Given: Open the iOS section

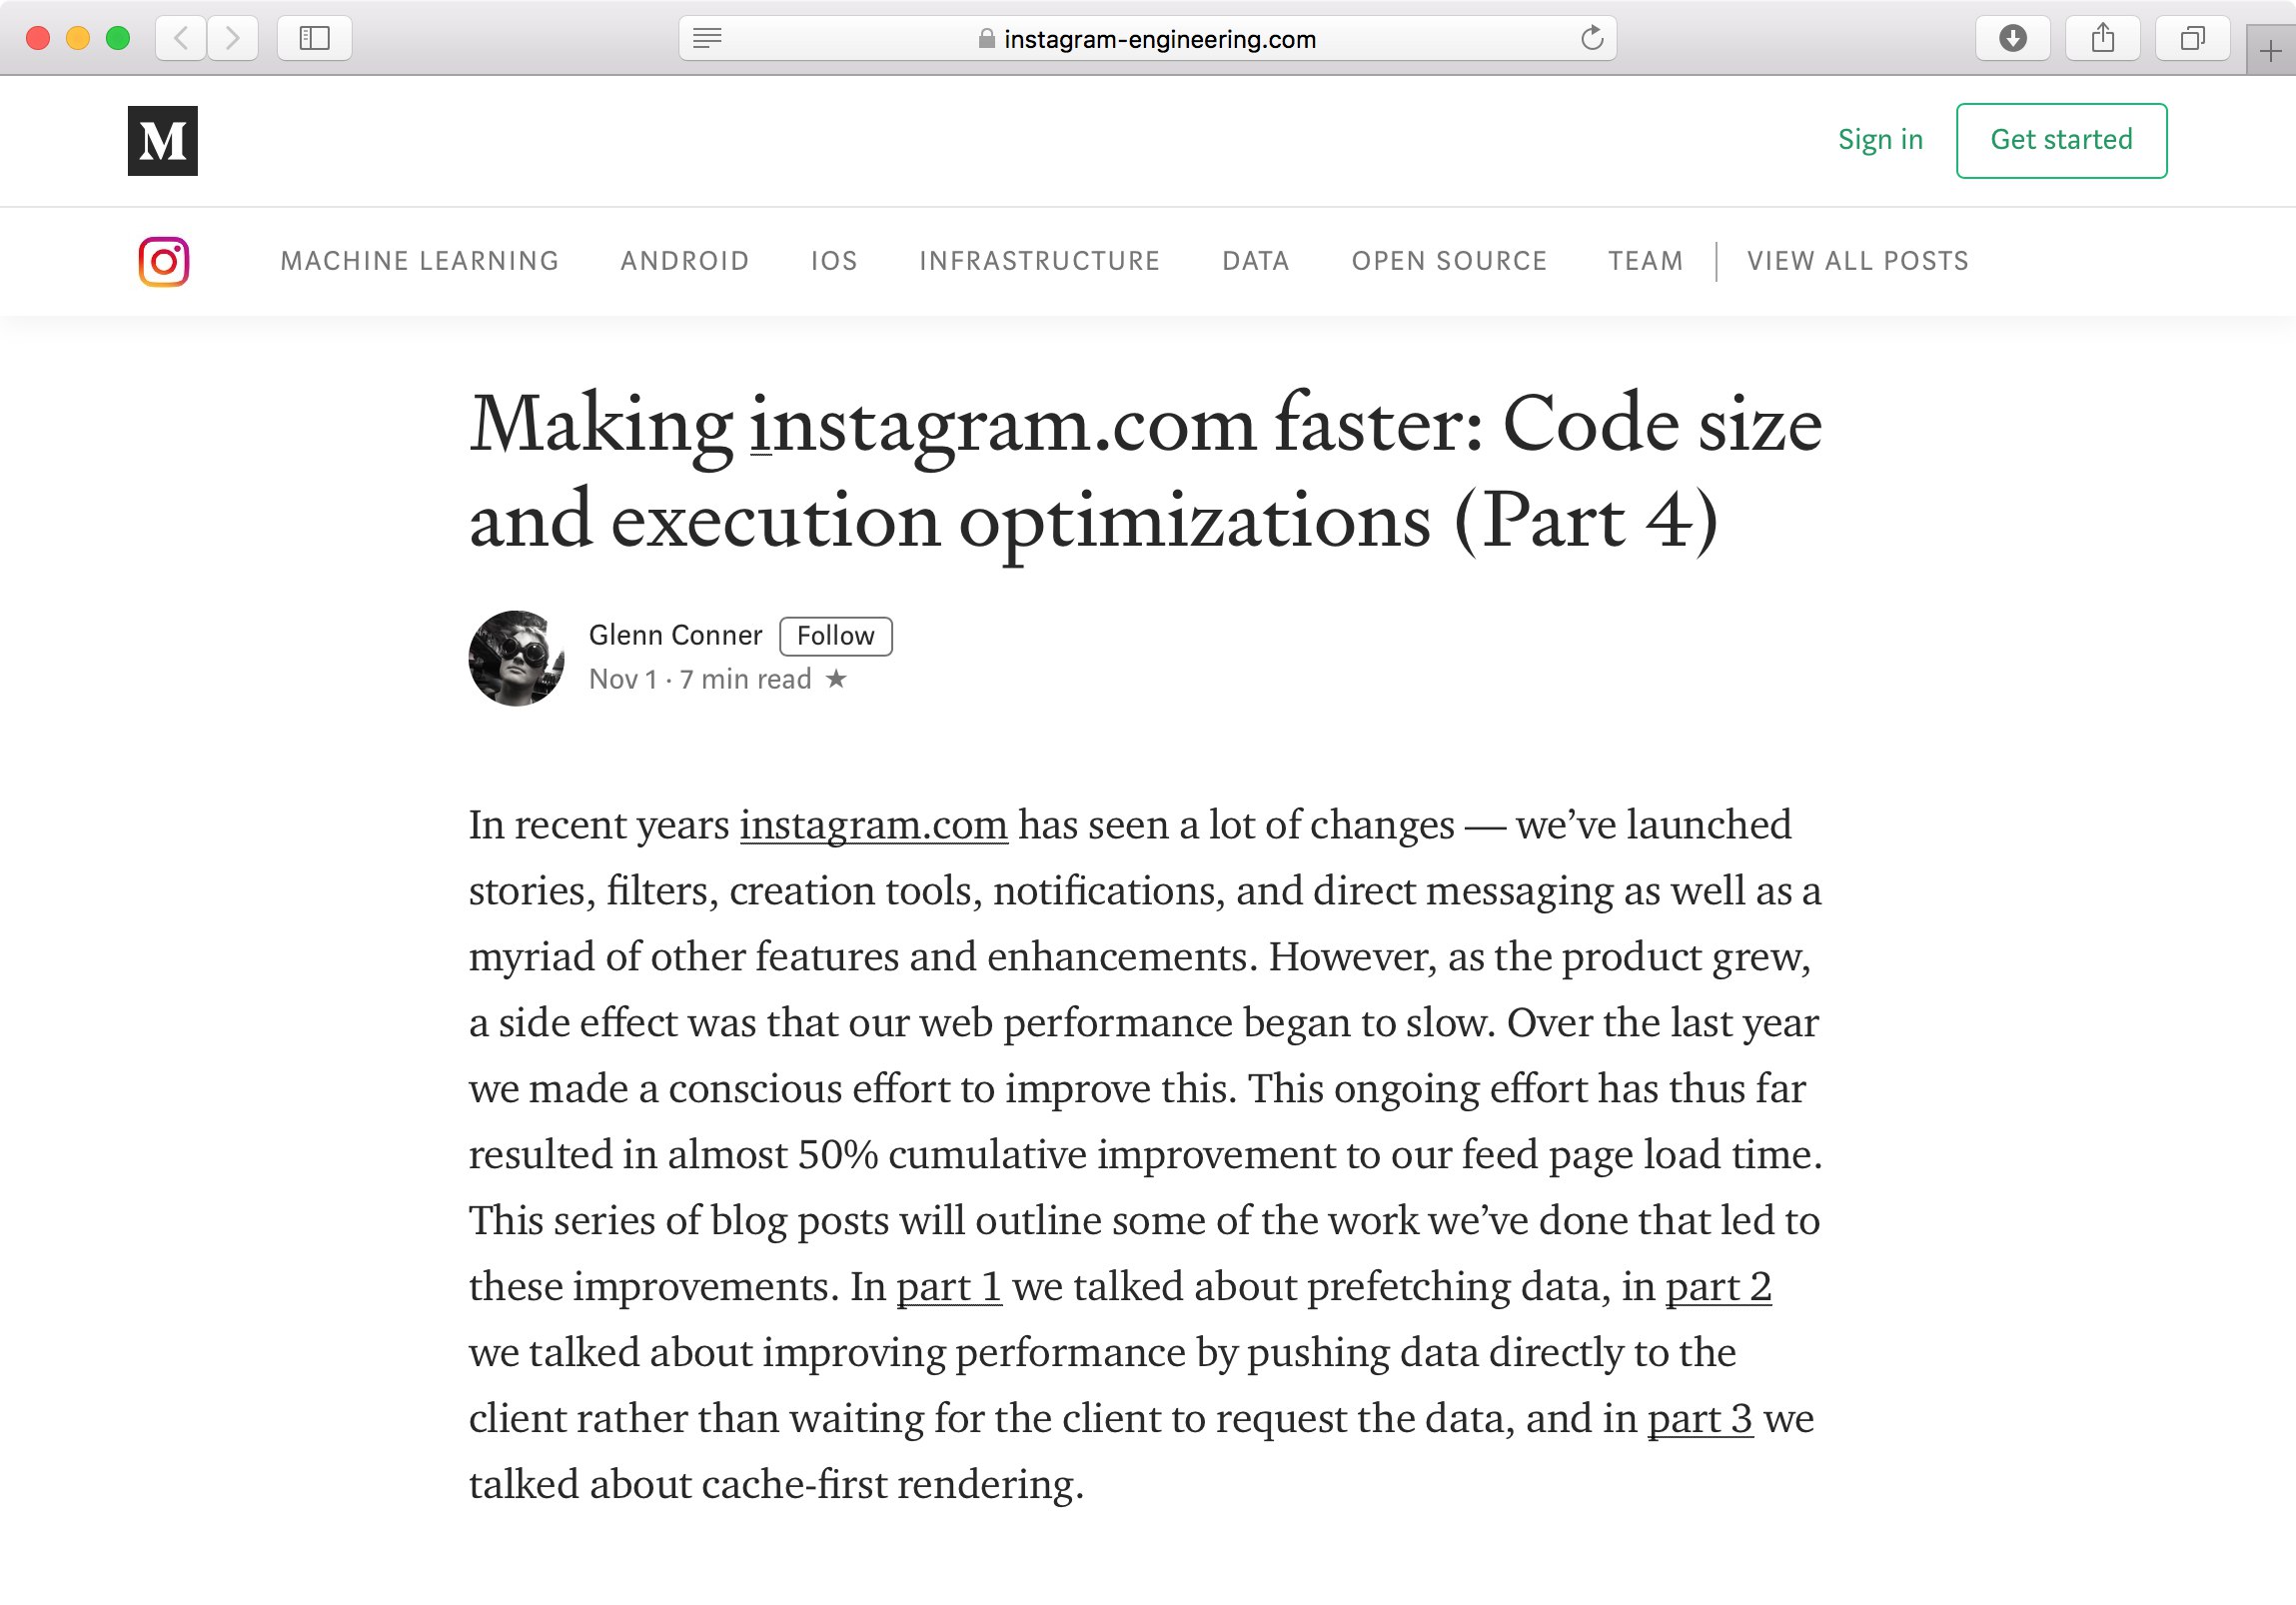Looking at the screenshot, I should (834, 261).
